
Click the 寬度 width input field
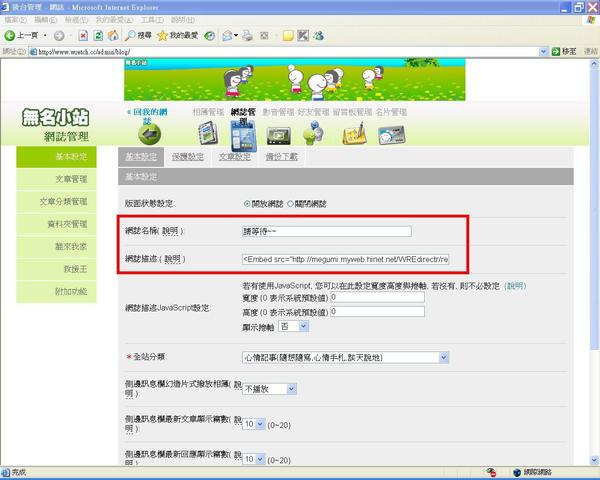[377, 297]
